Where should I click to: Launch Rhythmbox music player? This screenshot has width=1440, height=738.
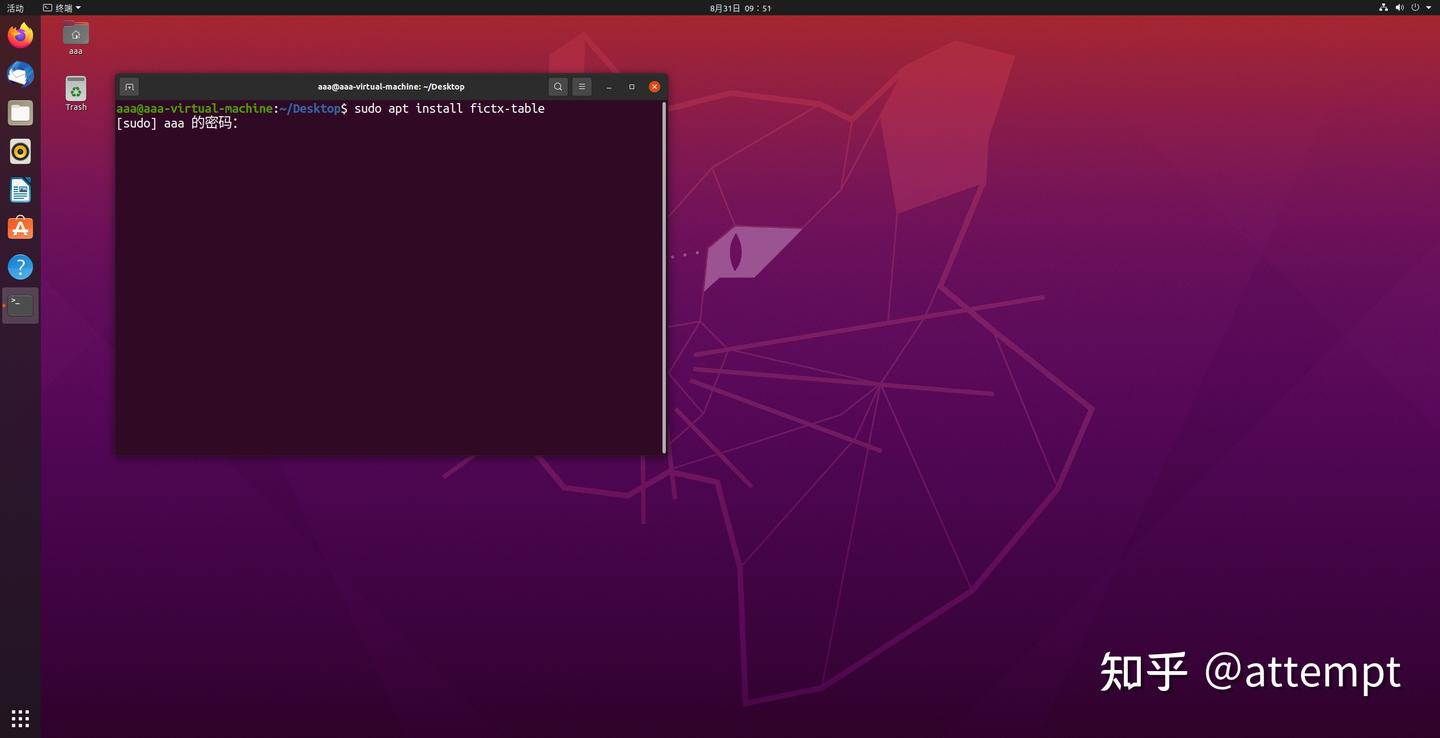(x=19, y=151)
